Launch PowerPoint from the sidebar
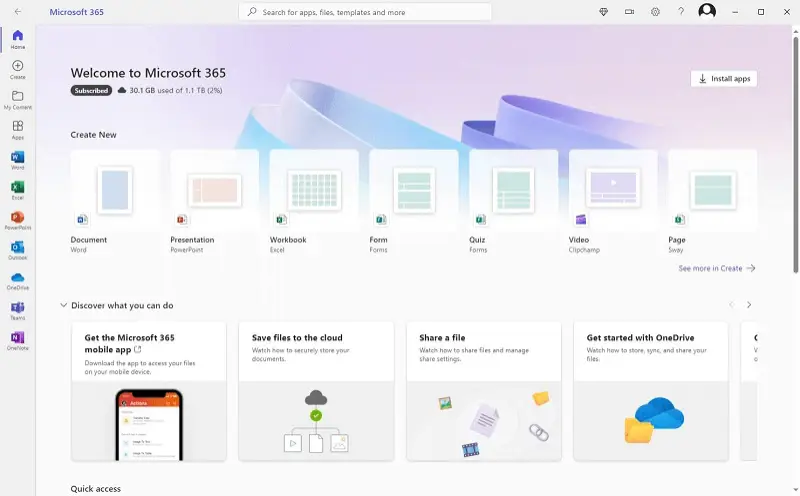The height and width of the screenshot is (496, 800). [x=17, y=220]
